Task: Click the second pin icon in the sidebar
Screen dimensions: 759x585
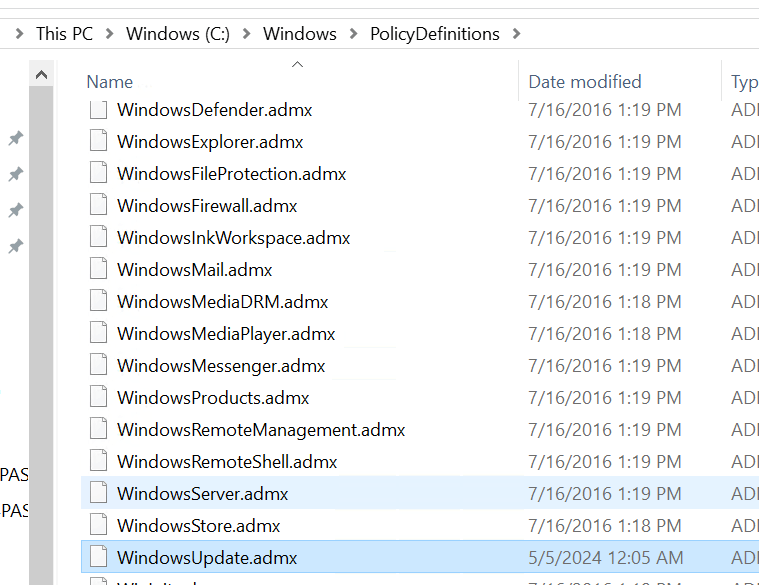Action: tap(15, 174)
